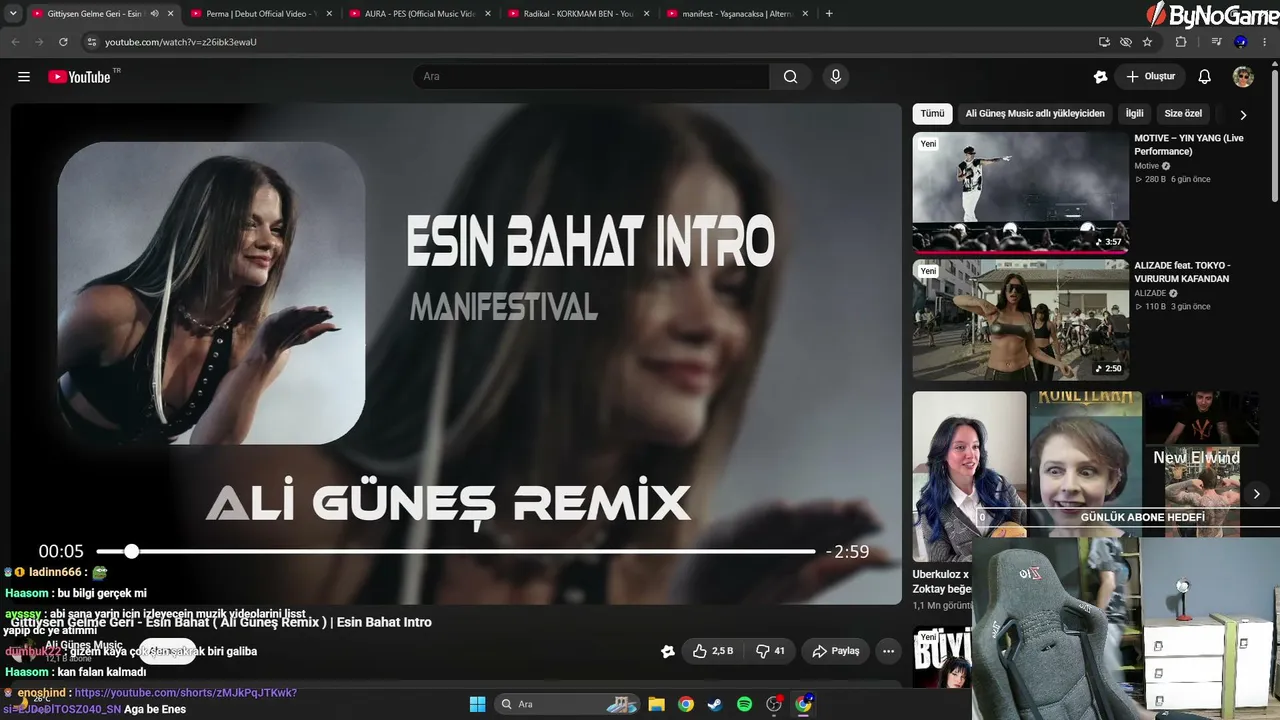Open the Motive channel link
Image resolution: width=1280 pixels, height=720 pixels.
[x=1146, y=166]
